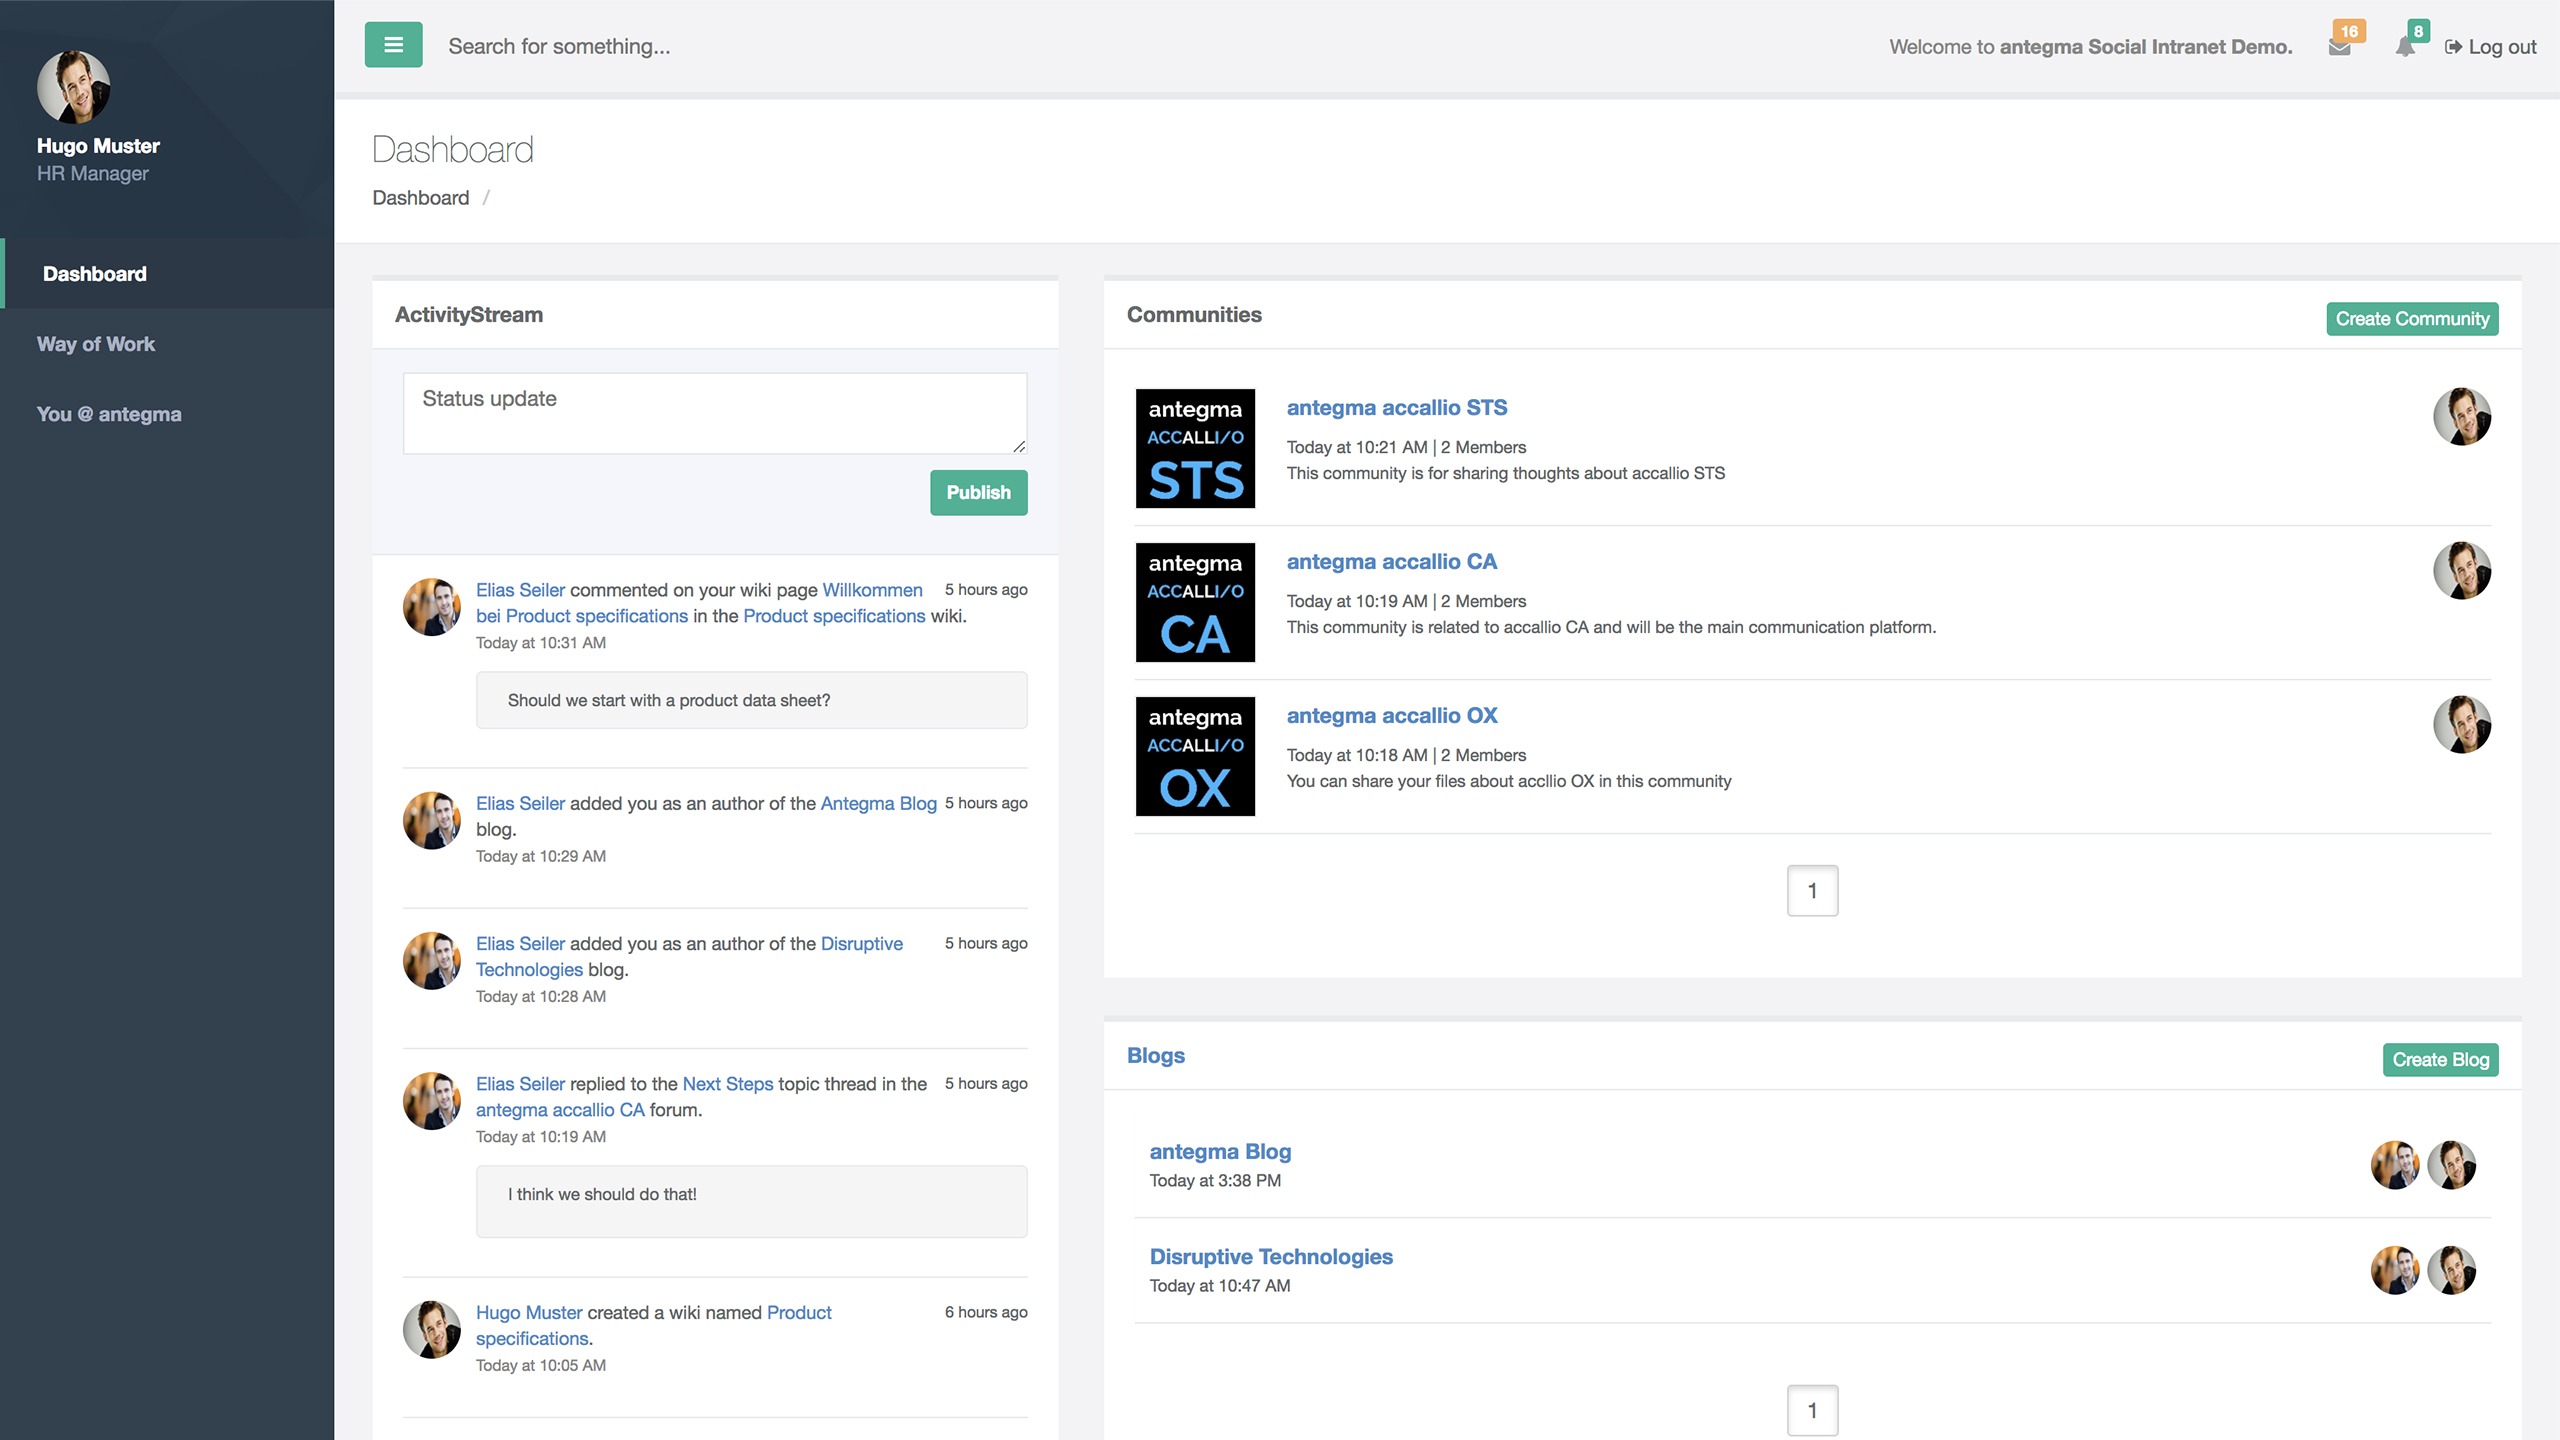Click Hugo Muster author avatar on antegma Blog row
Screen dimensions: 2560x1440
[2452, 1165]
